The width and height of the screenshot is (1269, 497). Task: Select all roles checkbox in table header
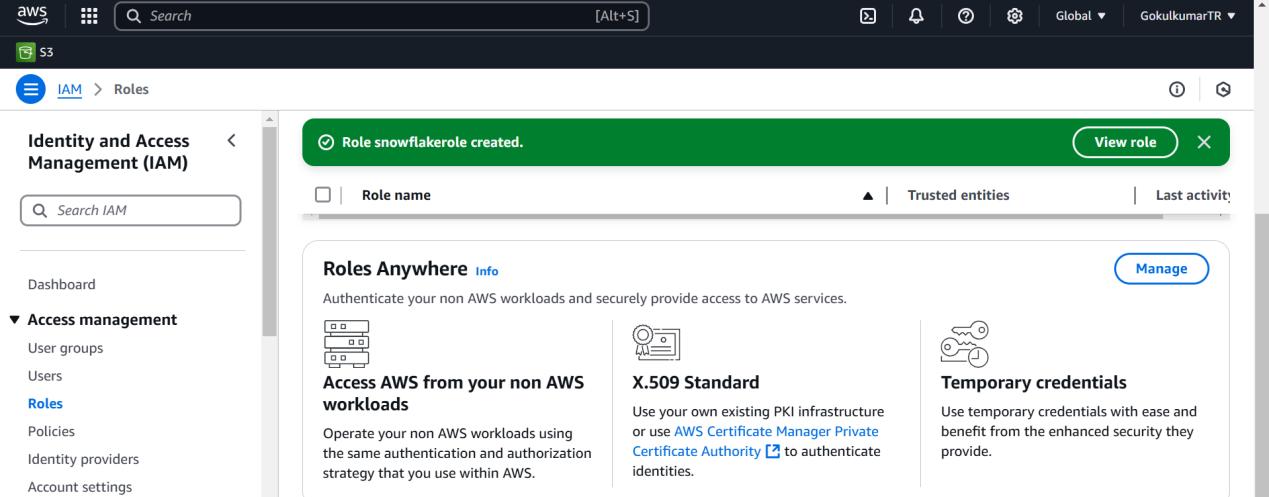(322, 195)
